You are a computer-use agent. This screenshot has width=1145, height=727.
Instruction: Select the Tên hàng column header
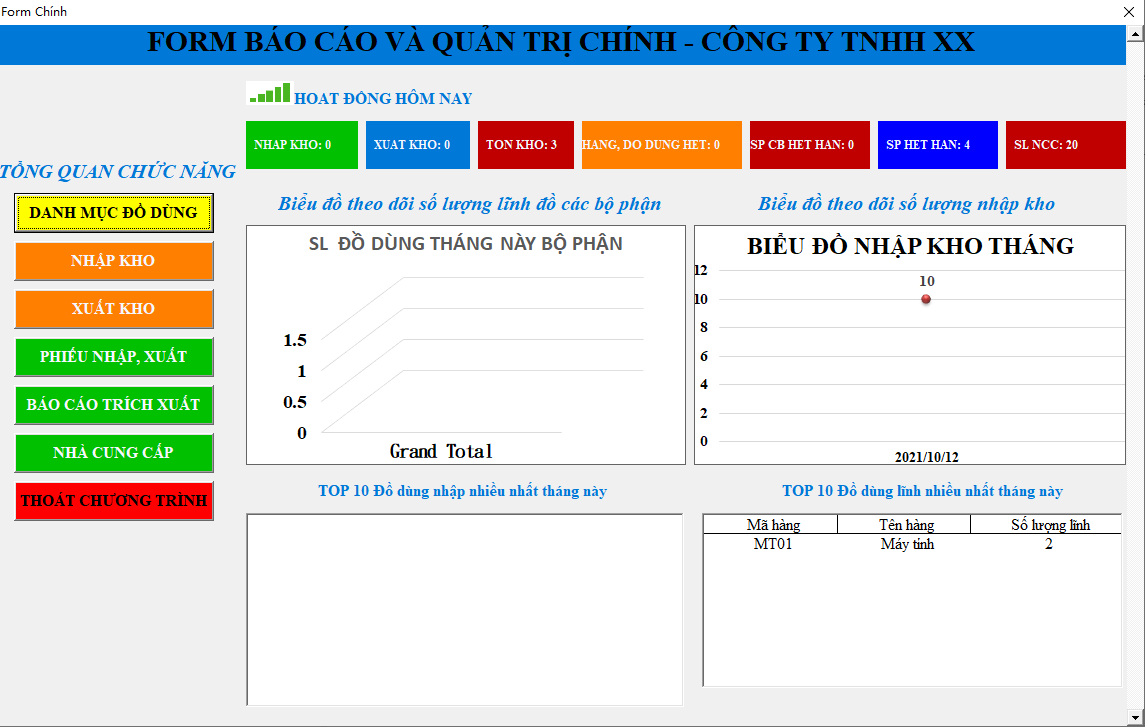905,525
